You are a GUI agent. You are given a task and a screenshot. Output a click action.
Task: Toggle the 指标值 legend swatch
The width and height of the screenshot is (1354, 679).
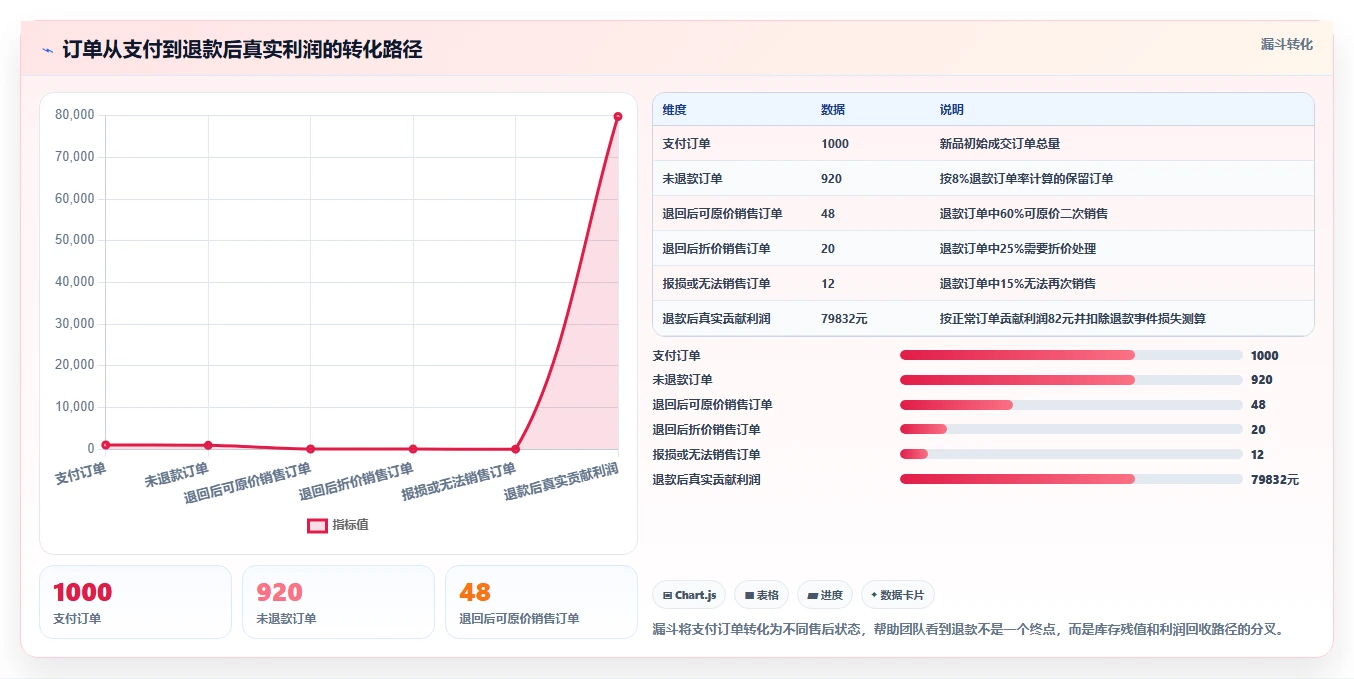(x=317, y=525)
